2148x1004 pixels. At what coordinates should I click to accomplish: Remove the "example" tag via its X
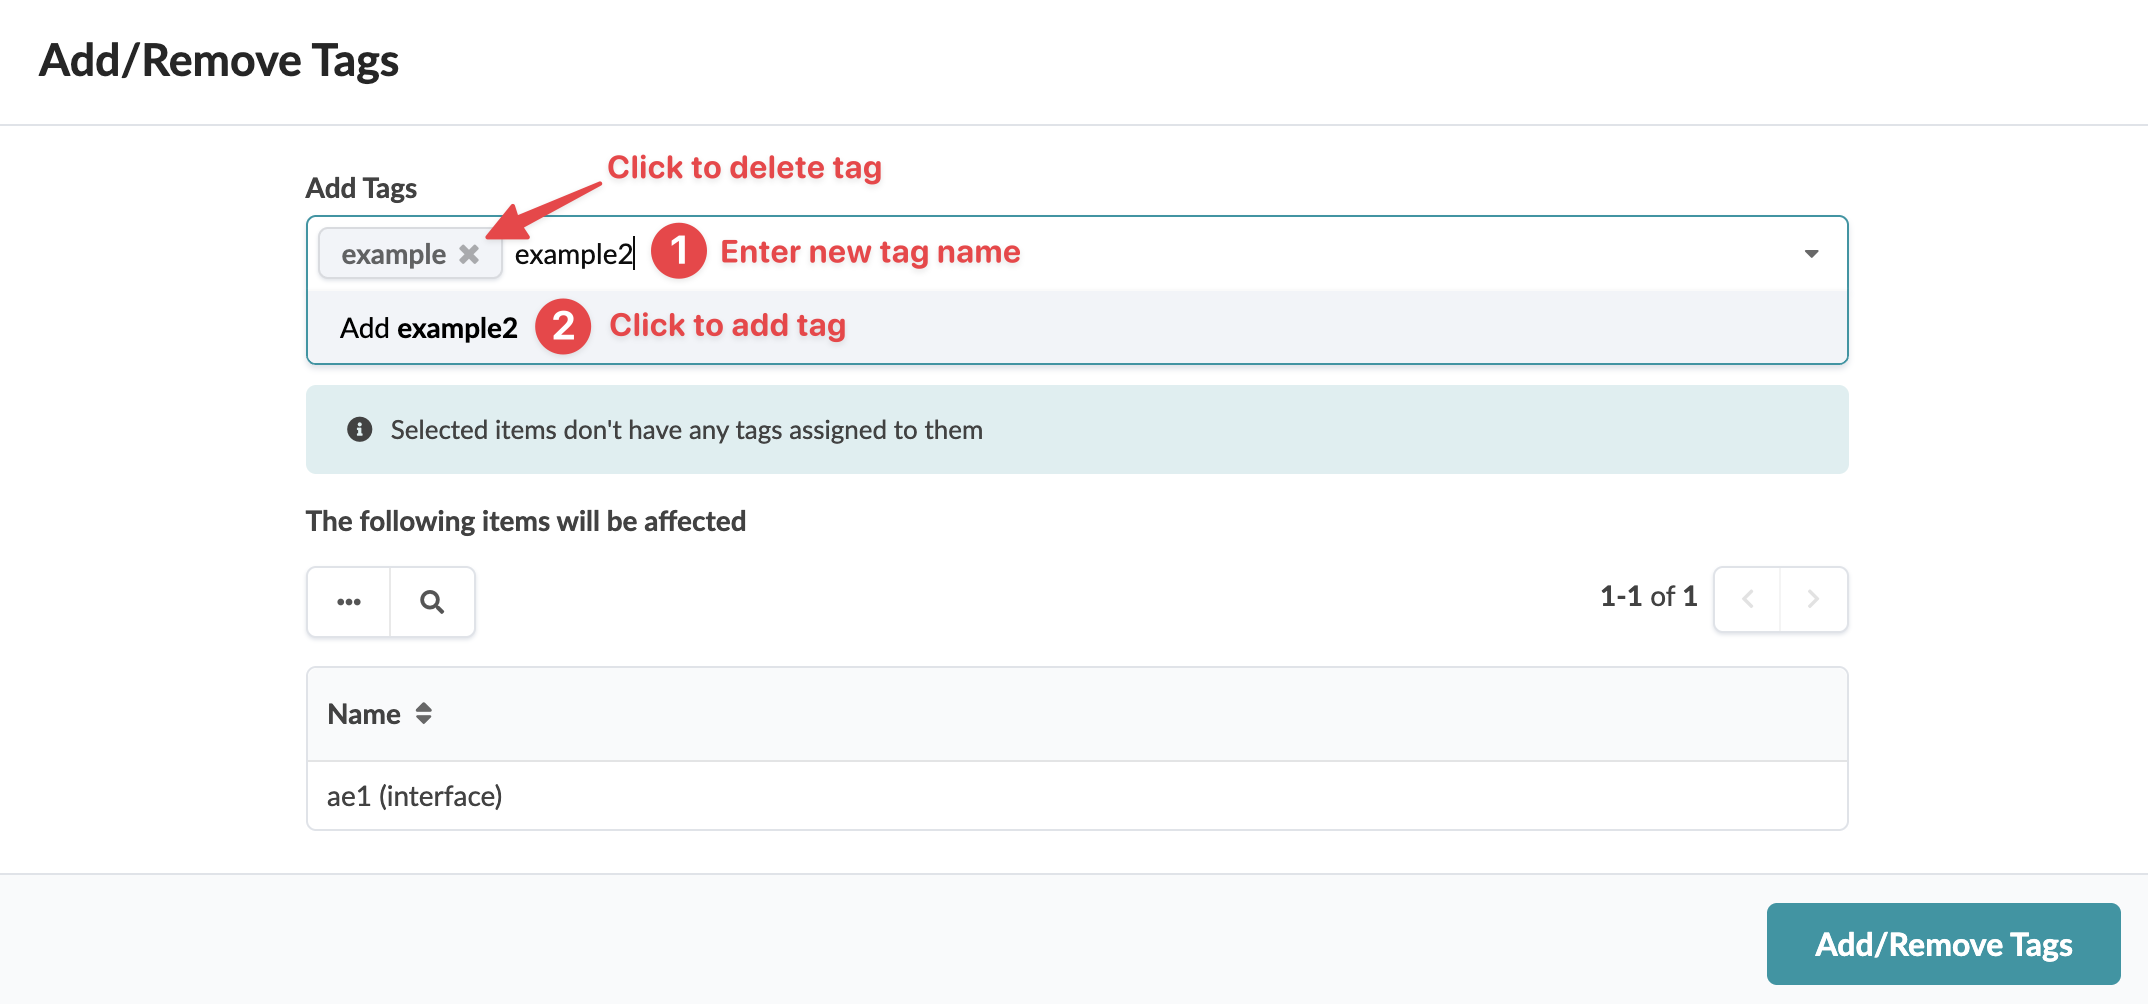[x=469, y=254]
